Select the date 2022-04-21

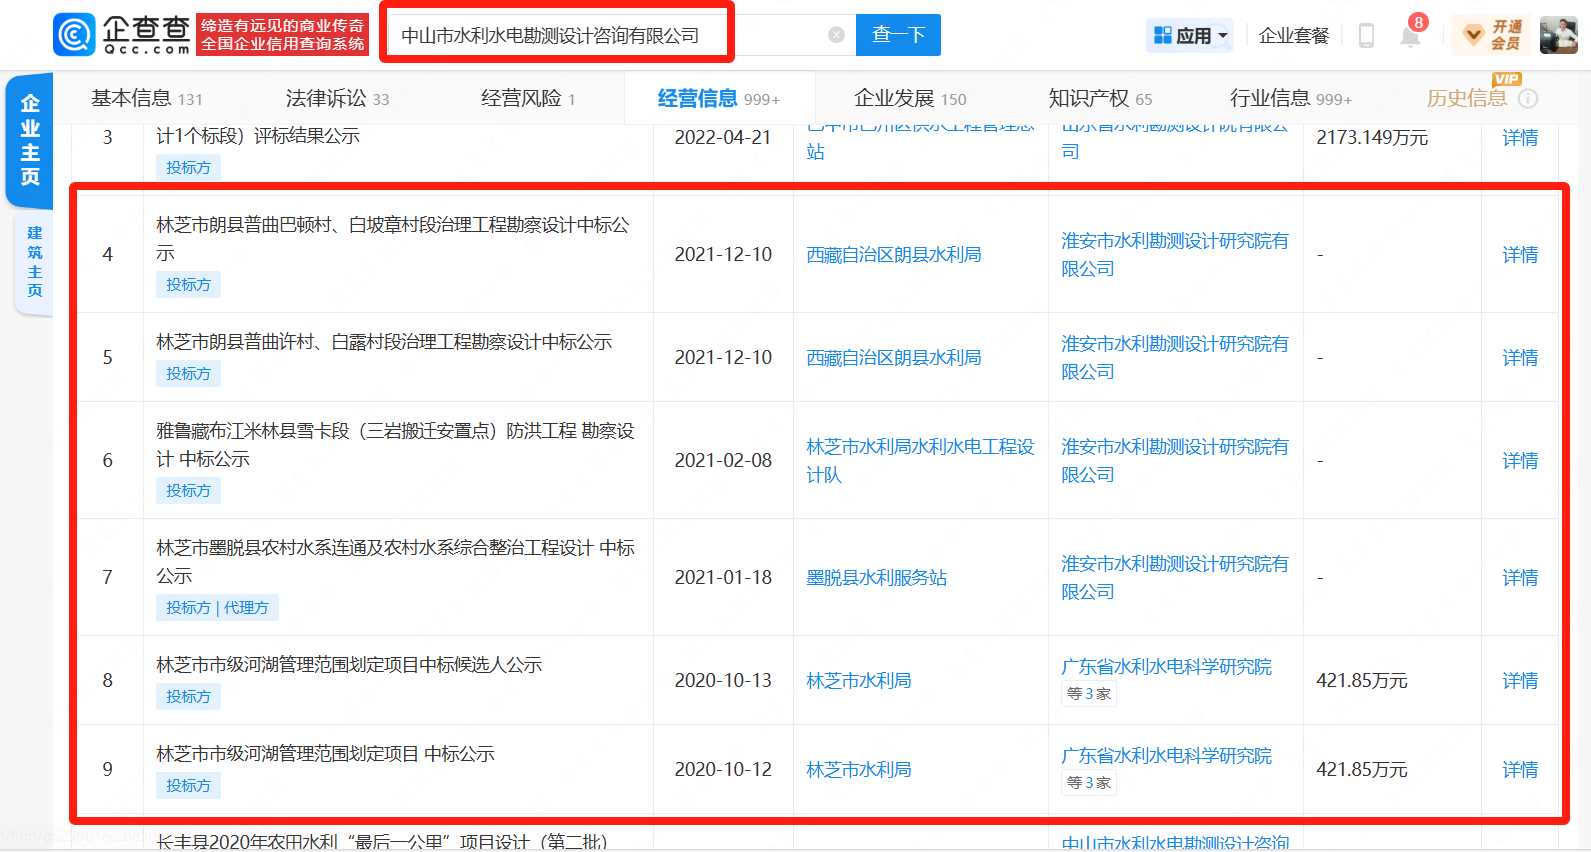723,137
